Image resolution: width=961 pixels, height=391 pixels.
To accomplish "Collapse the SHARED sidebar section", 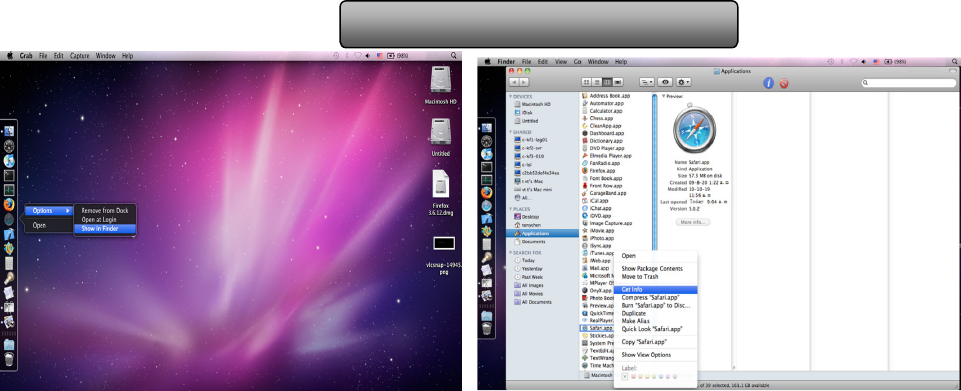I will (x=510, y=132).
